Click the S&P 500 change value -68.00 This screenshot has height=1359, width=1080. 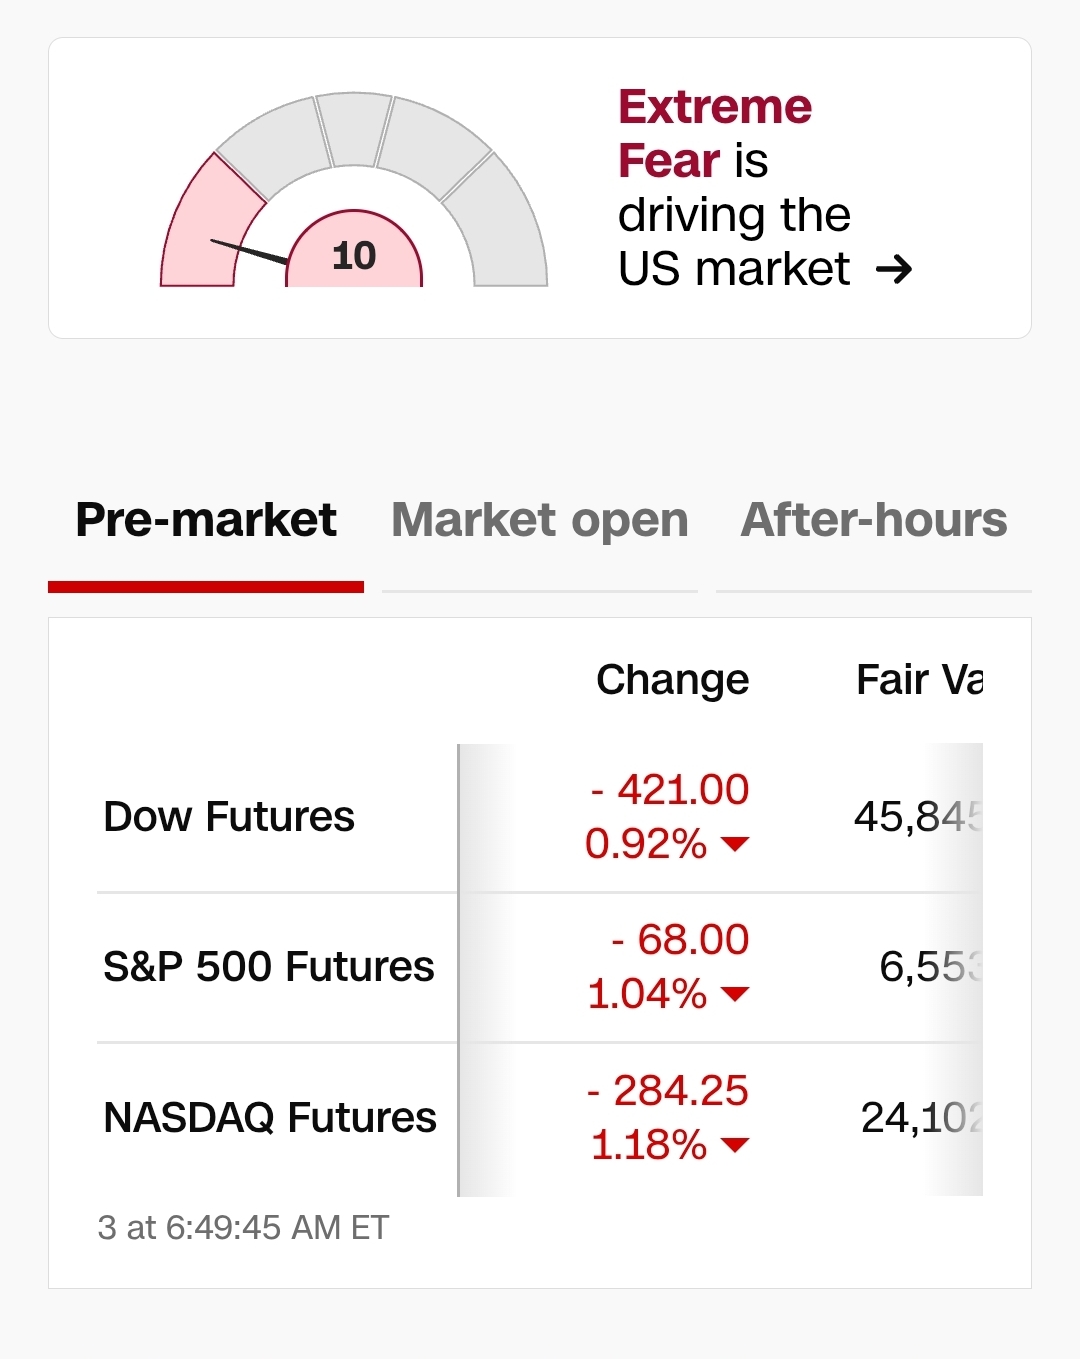coord(680,940)
